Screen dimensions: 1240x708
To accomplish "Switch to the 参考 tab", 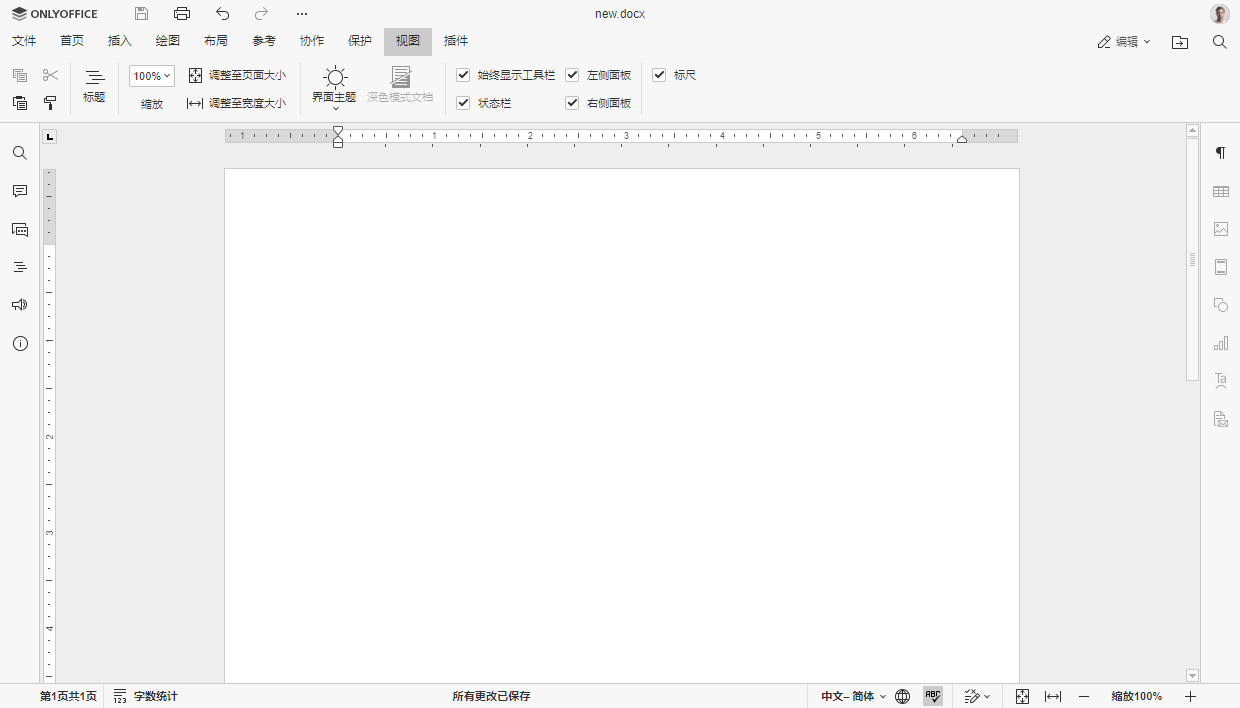I will pyautogui.click(x=264, y=41).
